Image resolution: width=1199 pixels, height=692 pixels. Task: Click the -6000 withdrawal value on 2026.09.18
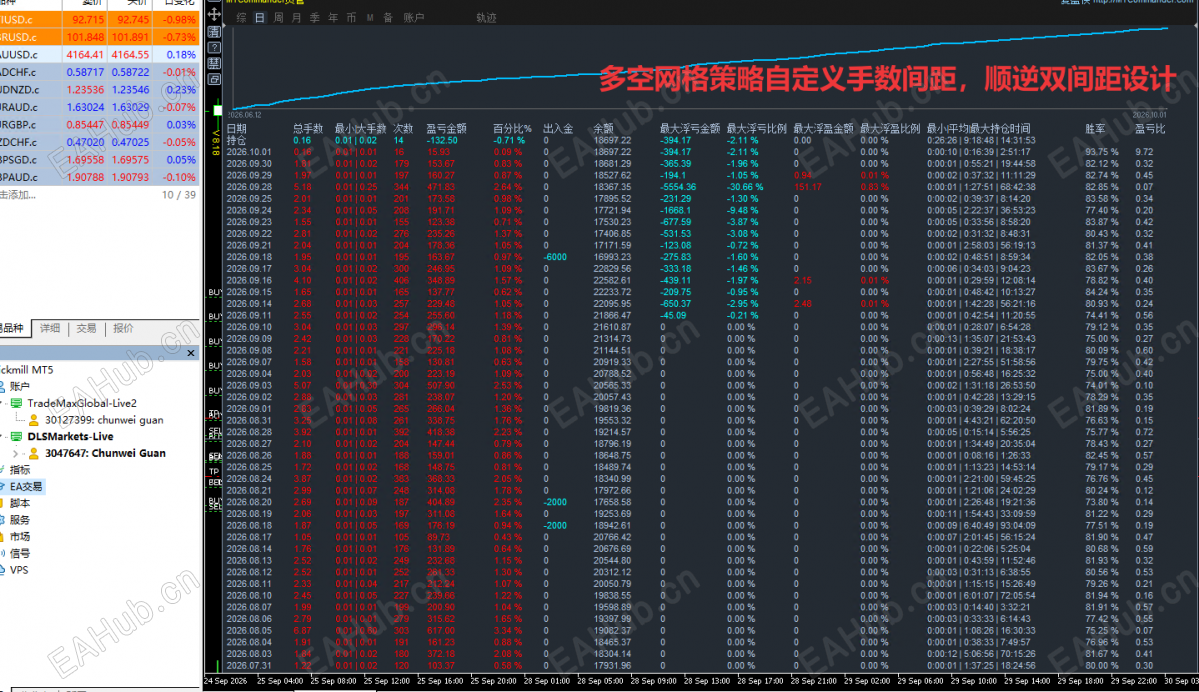coord(555,257)
